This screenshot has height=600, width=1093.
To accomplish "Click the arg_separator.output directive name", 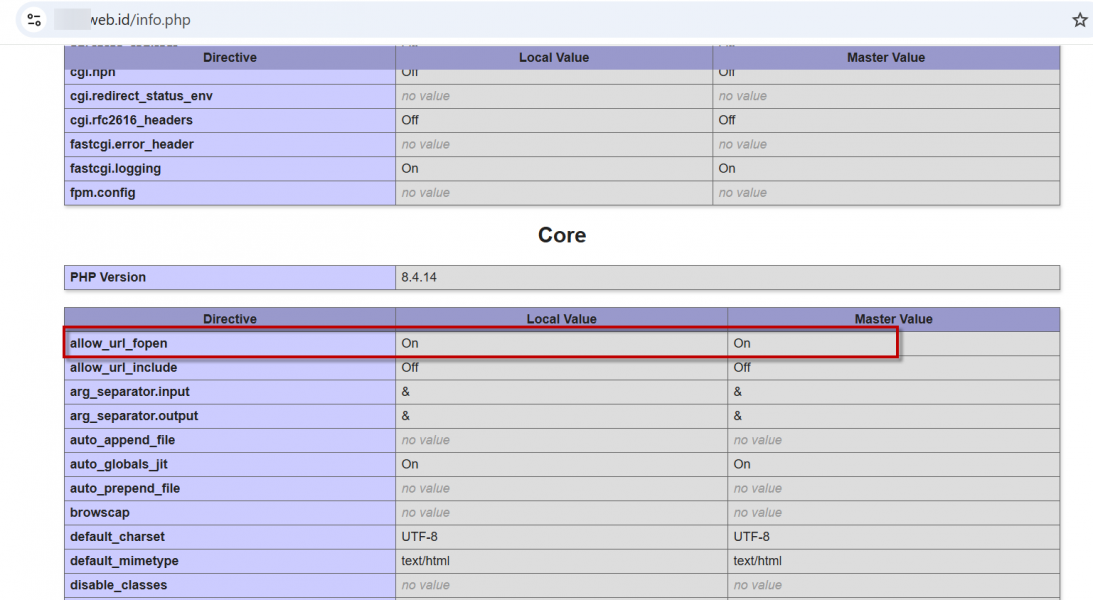I will (134, 416).
